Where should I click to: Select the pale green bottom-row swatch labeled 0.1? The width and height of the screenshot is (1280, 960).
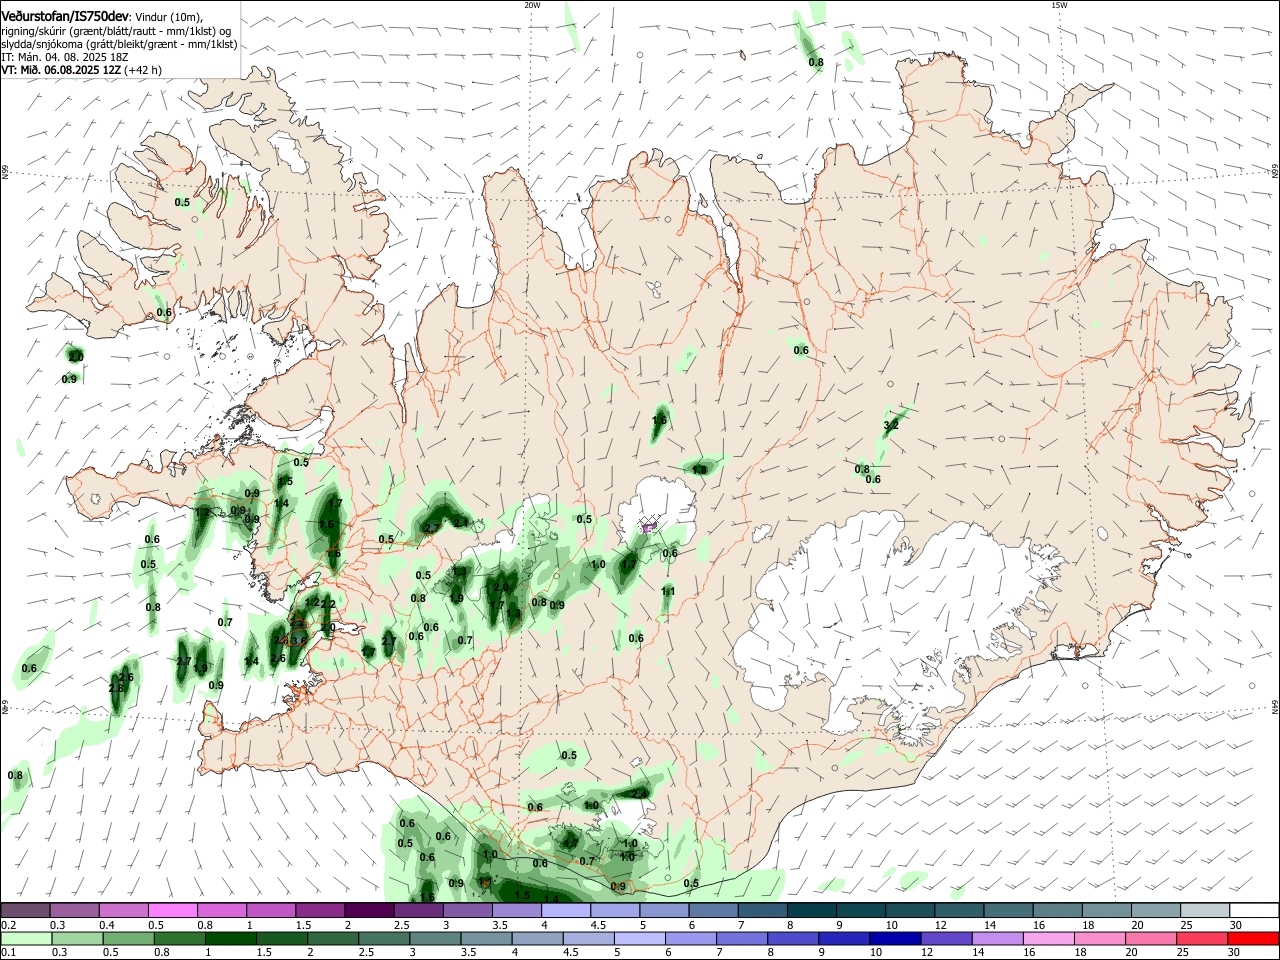coord(25,938)
